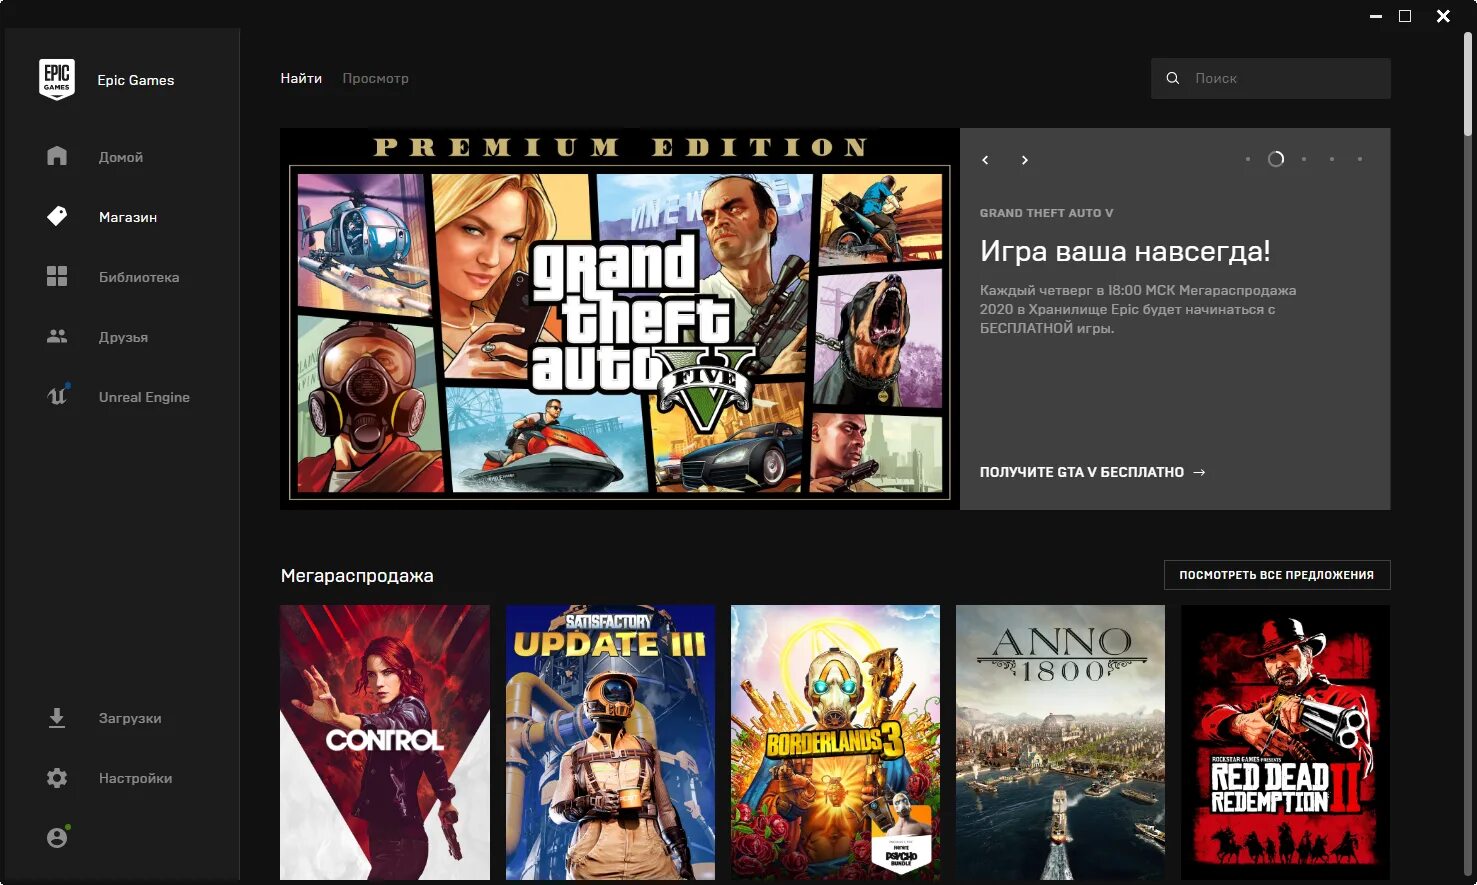Open the Friends people icon

(x=57, y=336)
